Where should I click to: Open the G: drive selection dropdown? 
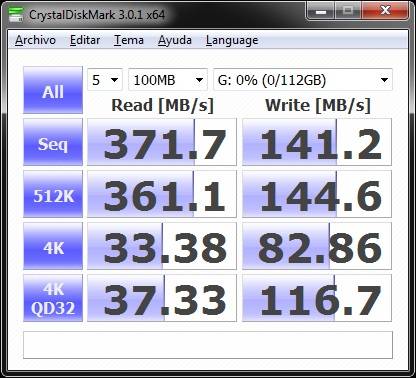click(303, 80)
